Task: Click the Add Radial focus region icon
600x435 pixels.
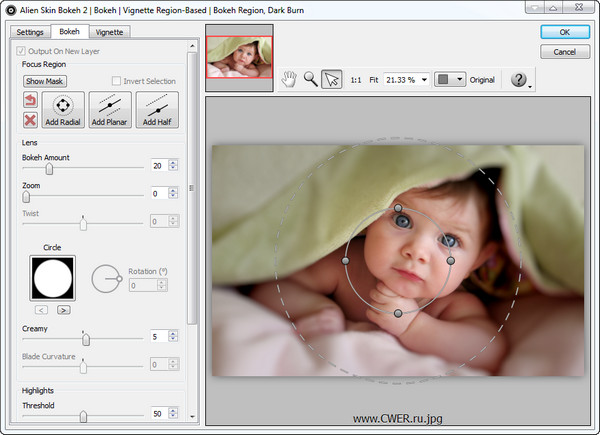Action: pyautogui.click(x=63, y=109)
